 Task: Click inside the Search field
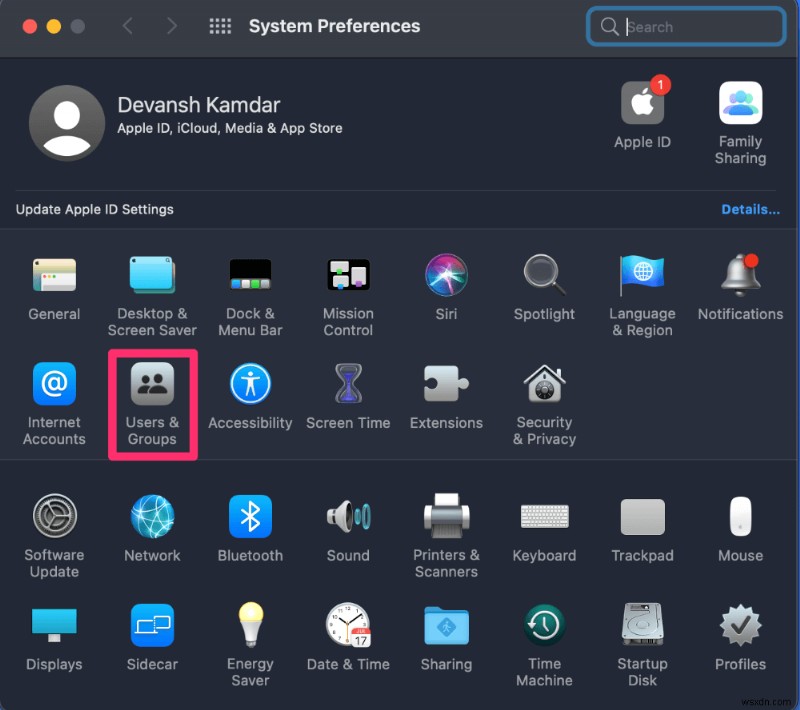tap(690, 27)
